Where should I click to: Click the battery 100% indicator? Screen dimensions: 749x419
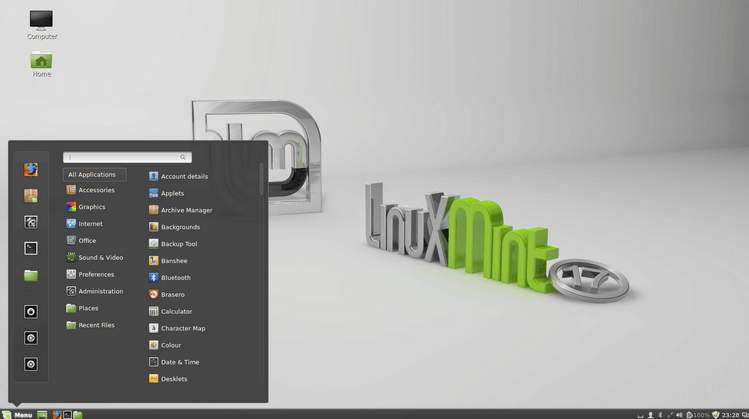point(698,415)
